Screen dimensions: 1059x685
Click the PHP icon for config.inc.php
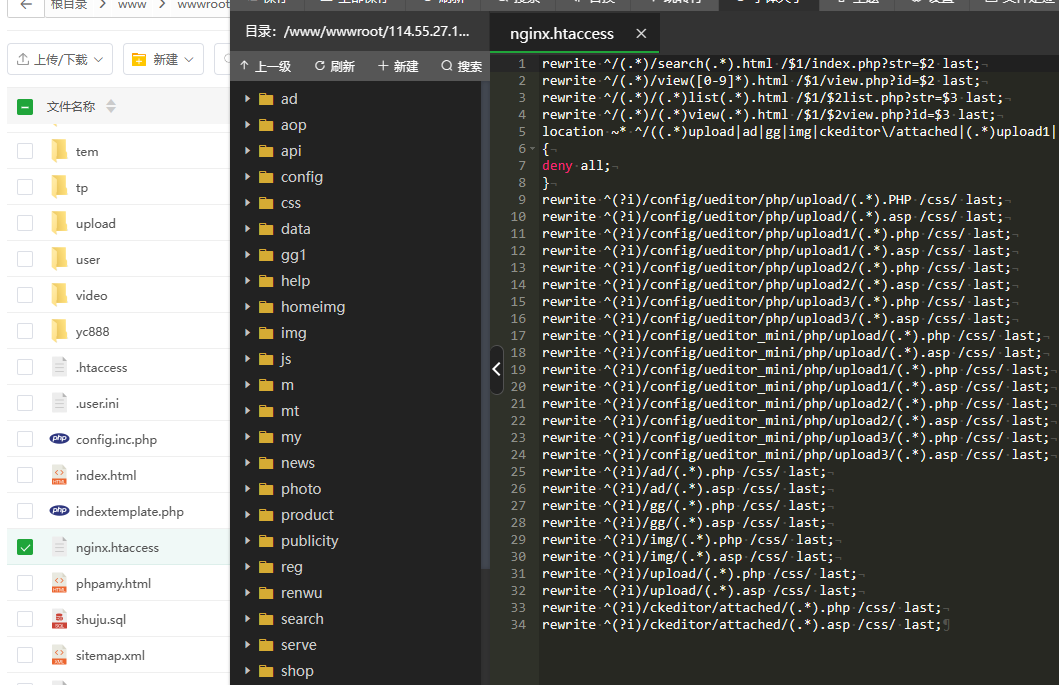point(59,439)
